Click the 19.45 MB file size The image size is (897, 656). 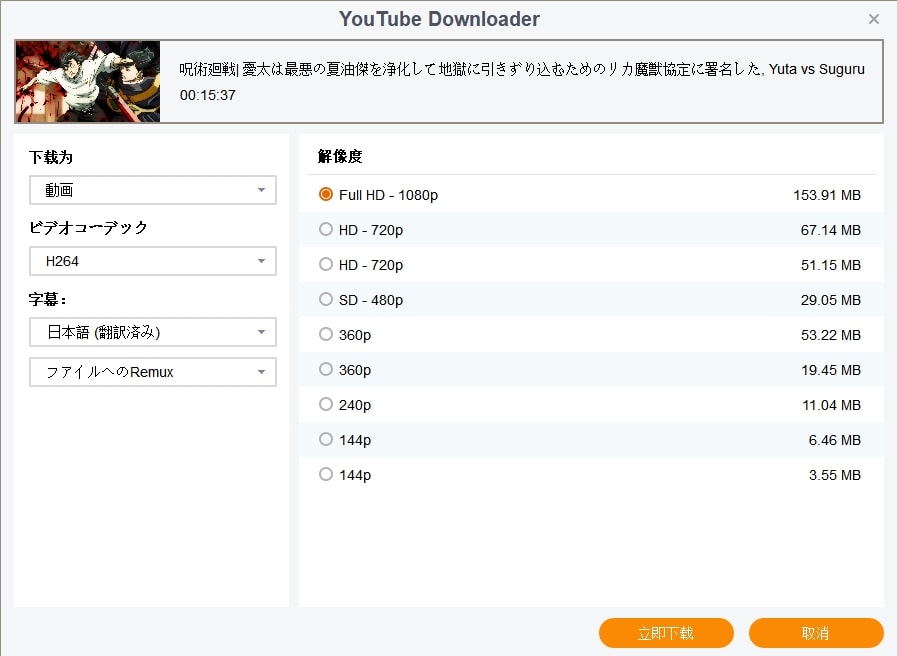click(831, 370)
